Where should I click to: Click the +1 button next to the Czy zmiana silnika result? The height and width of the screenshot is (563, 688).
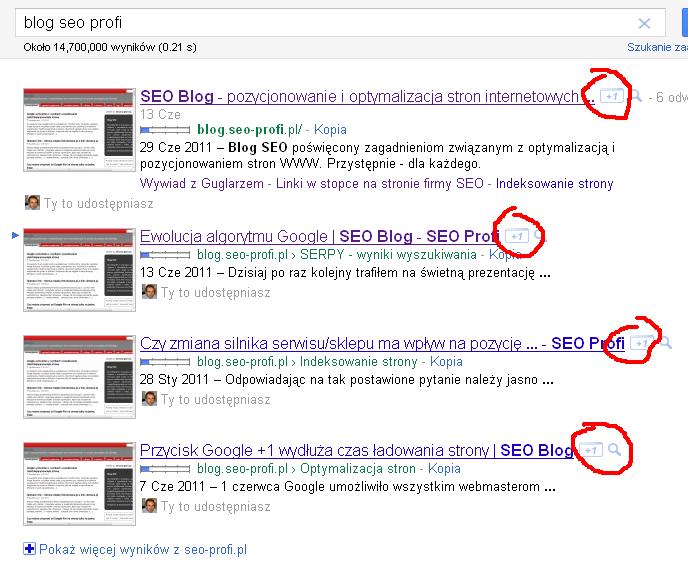click(641, 343)
